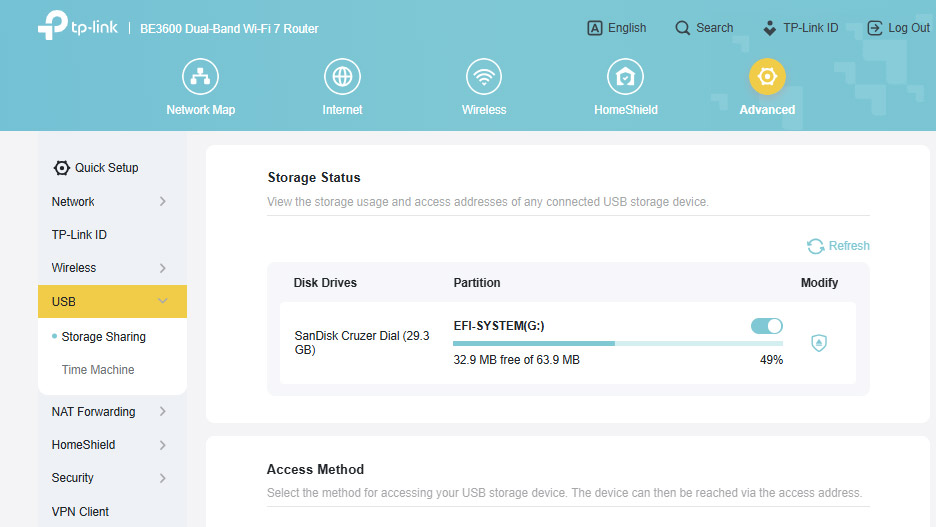Image resolution: width=936 pixels, height=527 pixels.
Task: Open the Network Map icon
Action: tap(200, 77)
